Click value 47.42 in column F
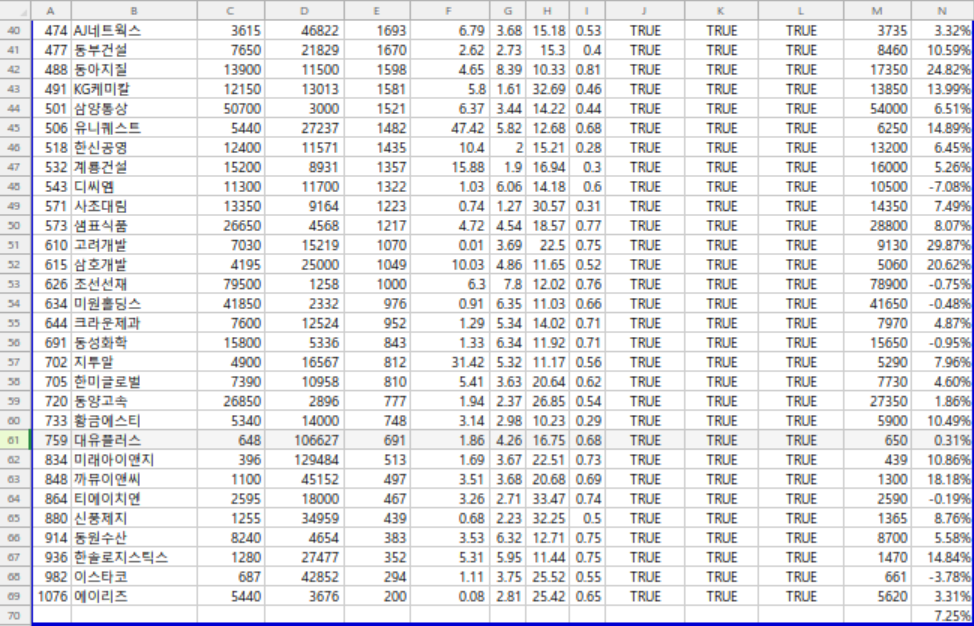Screen dimensions: 974x626 click(450, 128)
